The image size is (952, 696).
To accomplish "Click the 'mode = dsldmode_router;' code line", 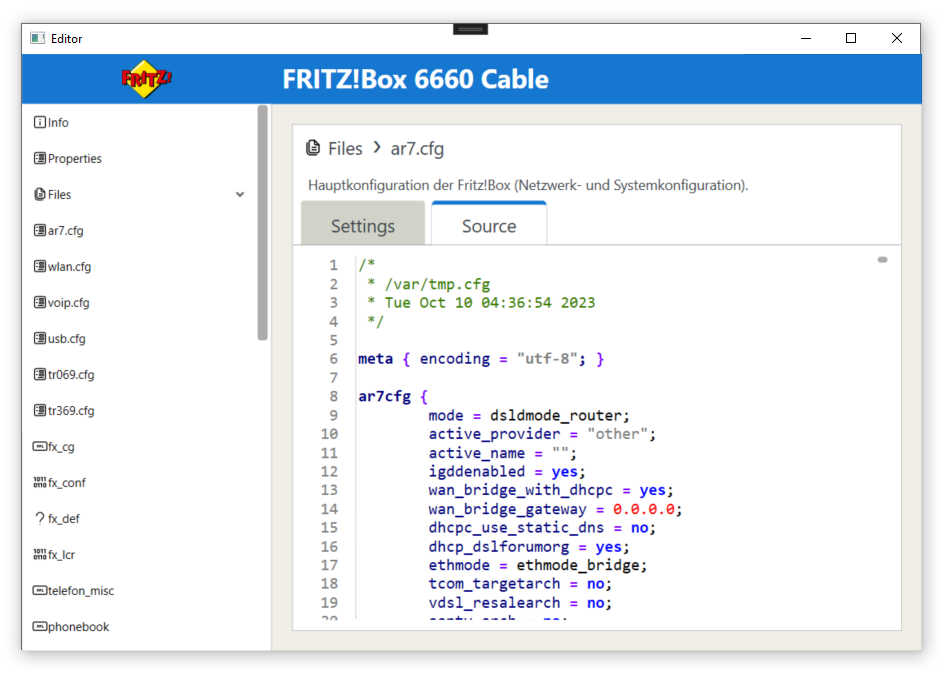I will (529, 415).
